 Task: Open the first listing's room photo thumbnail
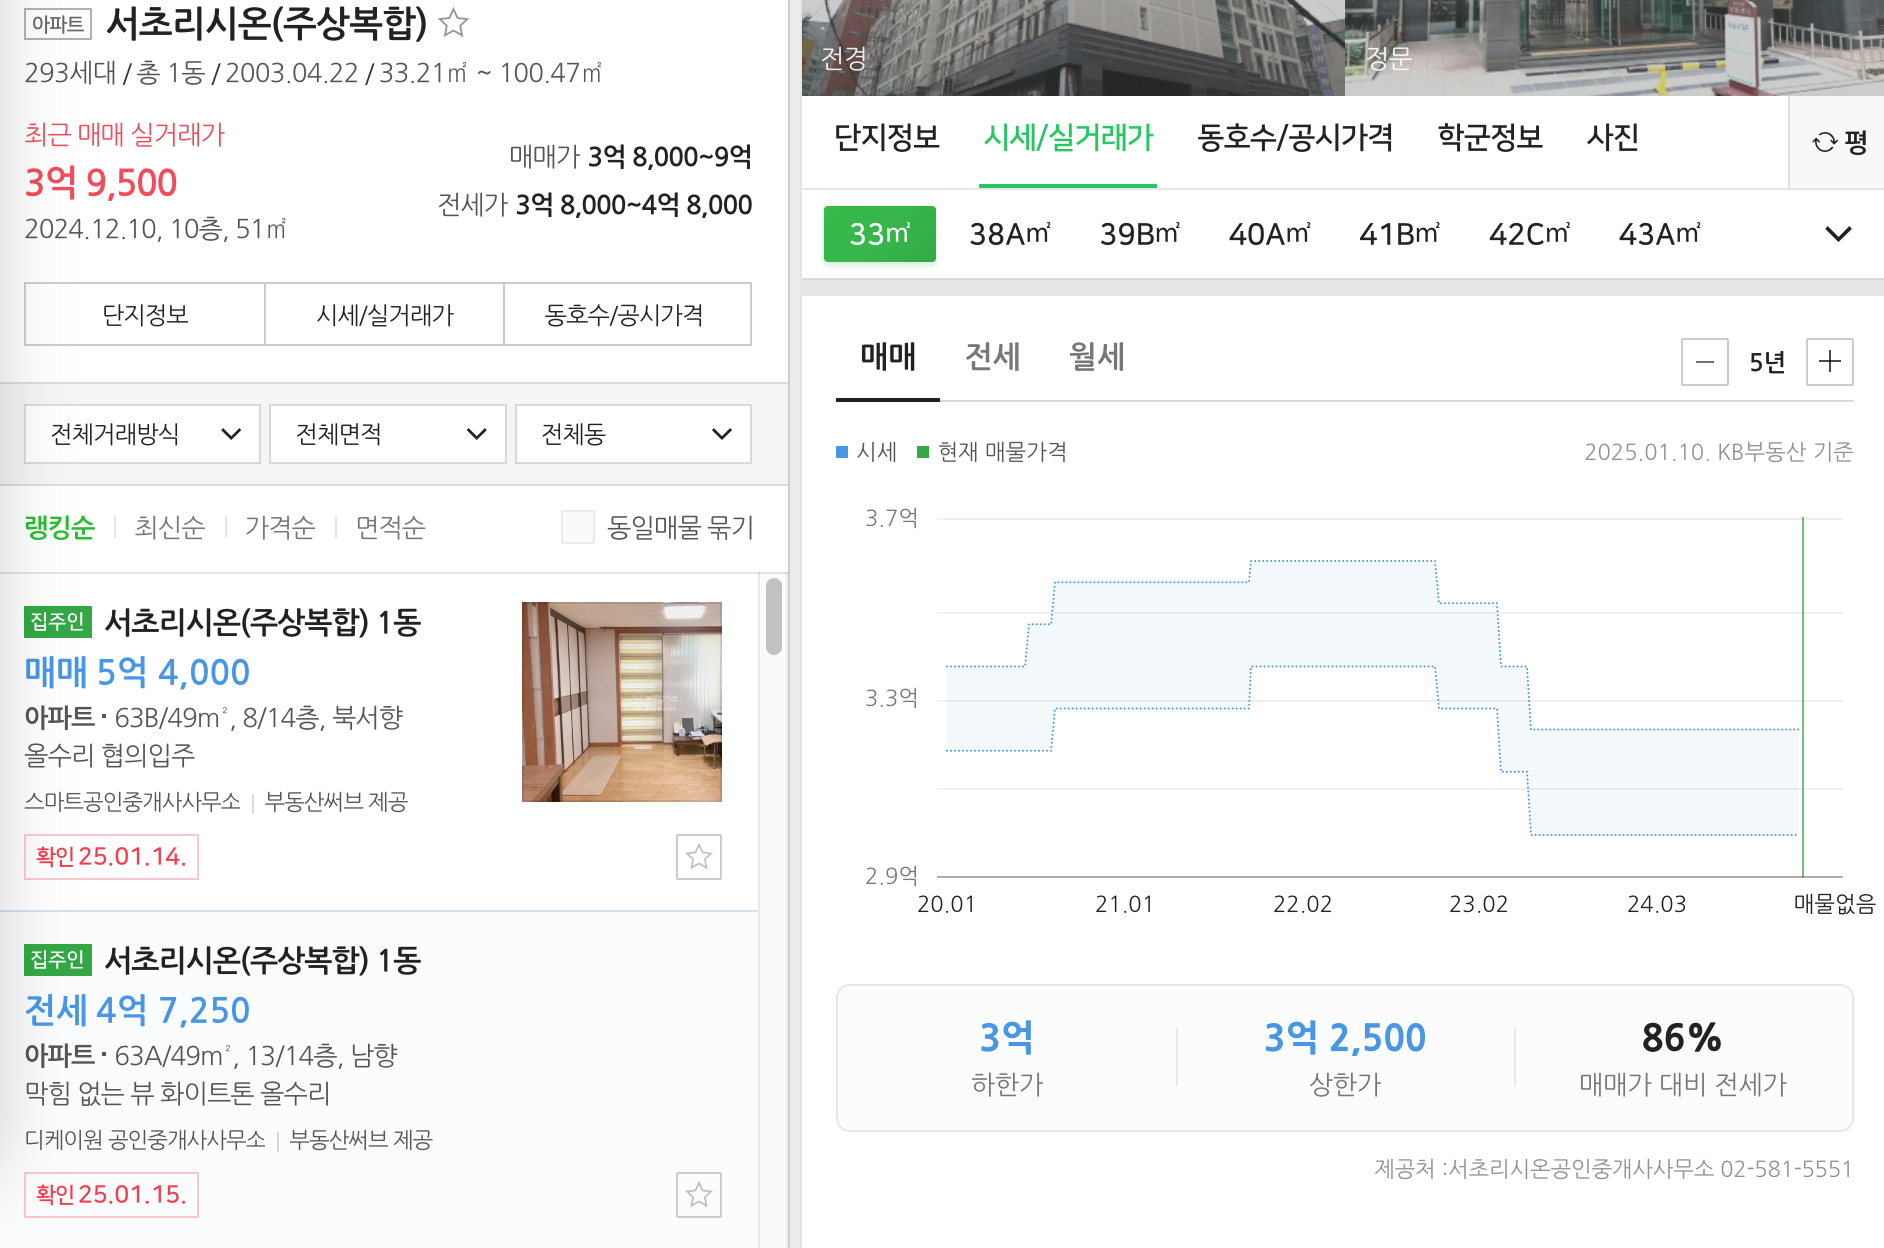point(621,701)
